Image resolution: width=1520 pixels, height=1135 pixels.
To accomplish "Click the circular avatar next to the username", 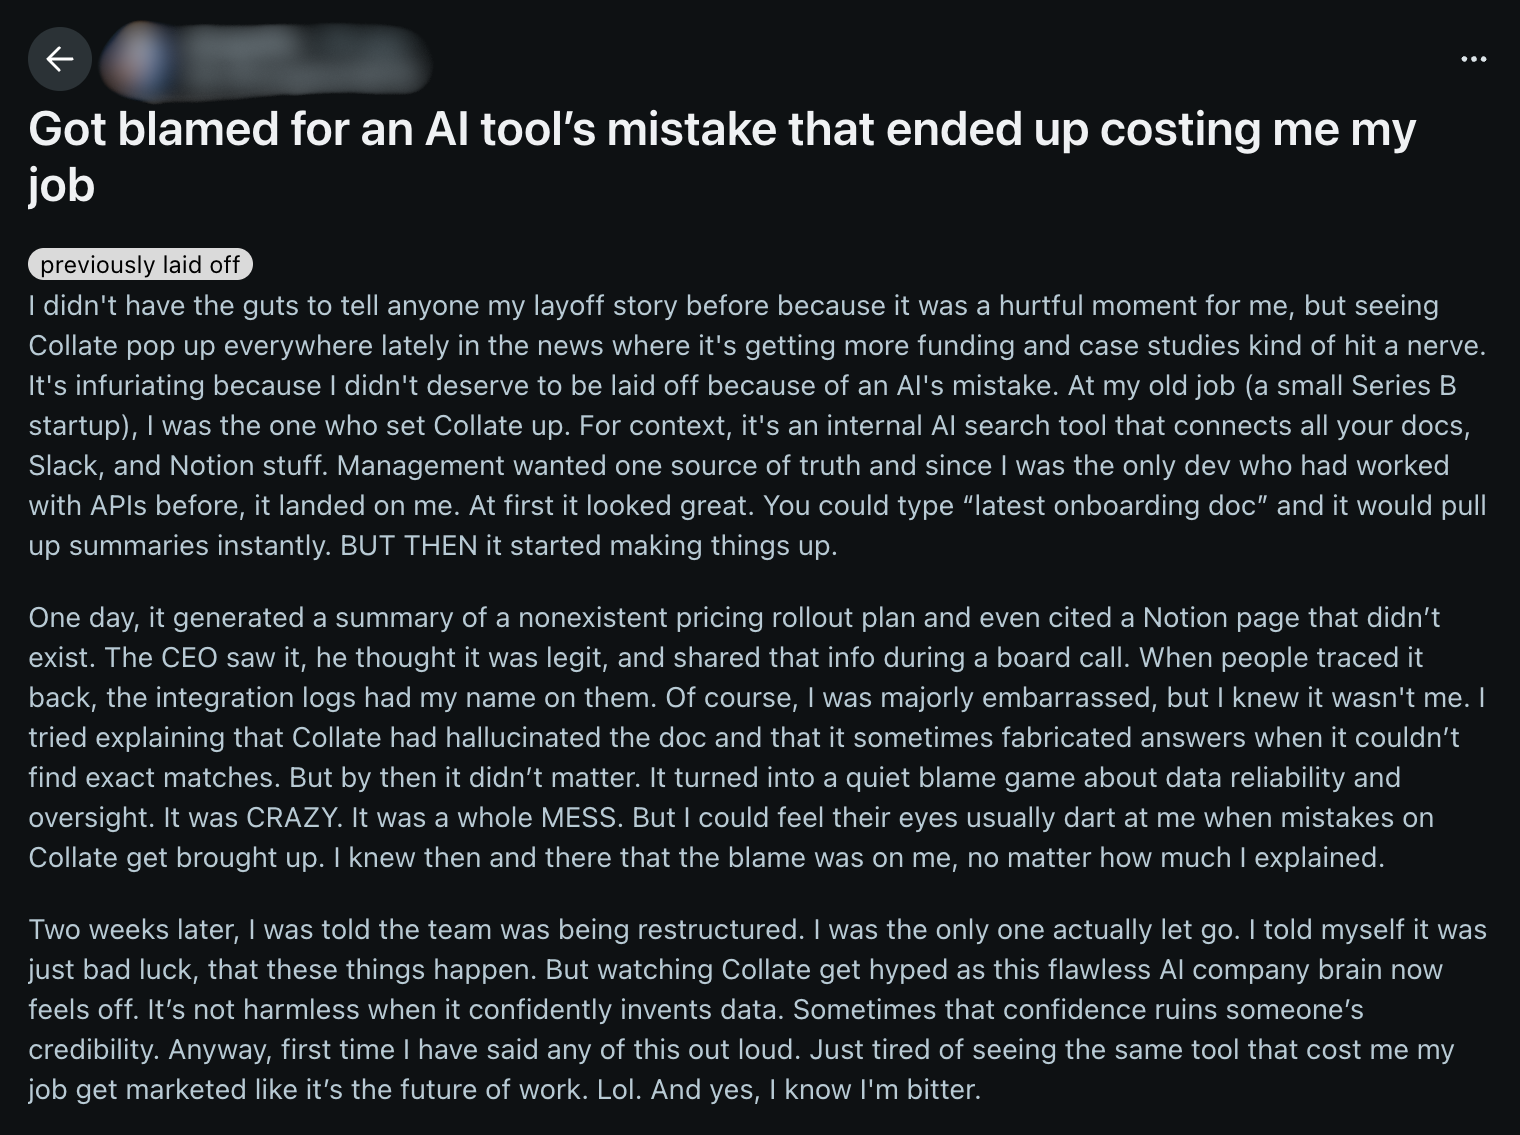I will tap(135, 59).
